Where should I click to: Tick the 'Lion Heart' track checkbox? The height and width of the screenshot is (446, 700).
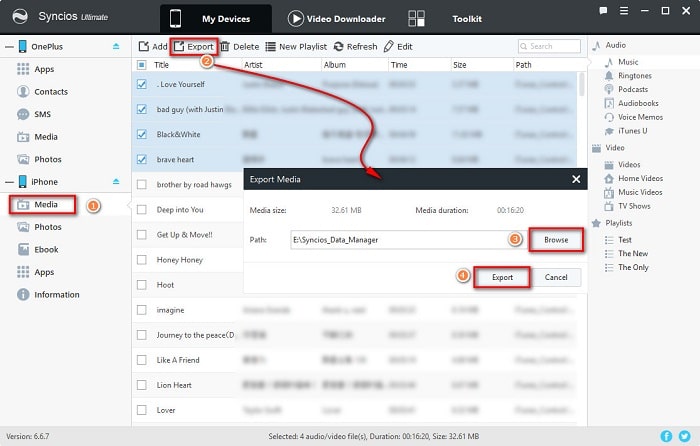coord(141,385)
